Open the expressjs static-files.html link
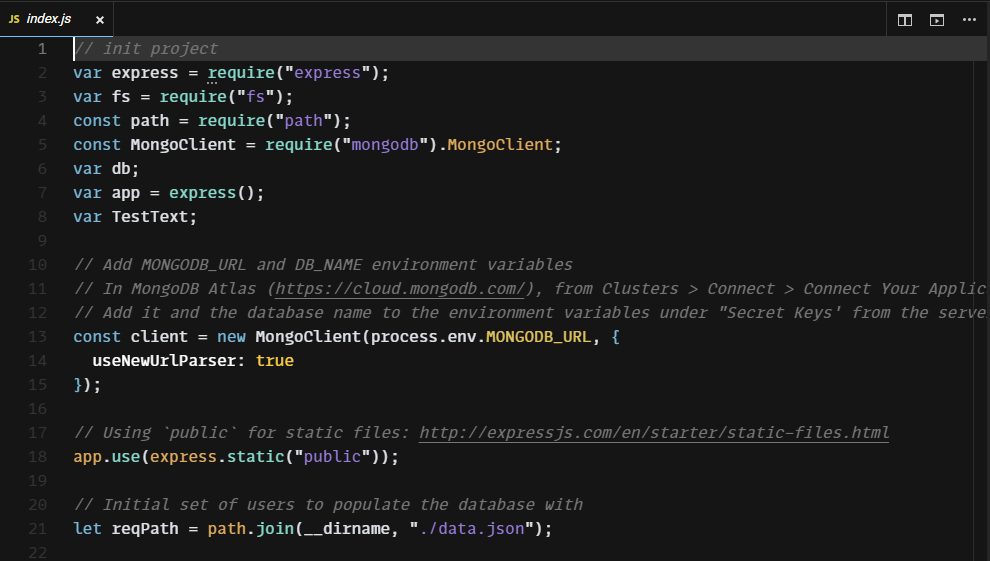 [x=654, y=432]
